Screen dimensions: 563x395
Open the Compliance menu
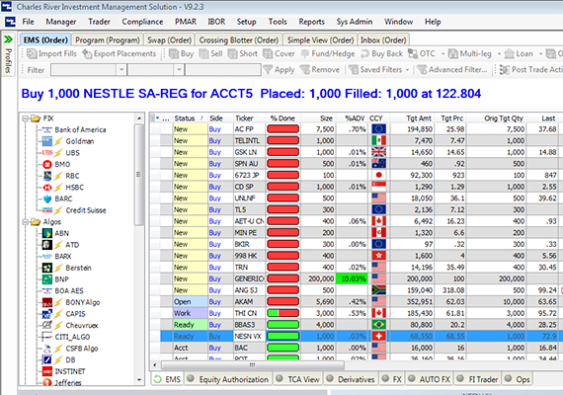(x=142, y=22)
